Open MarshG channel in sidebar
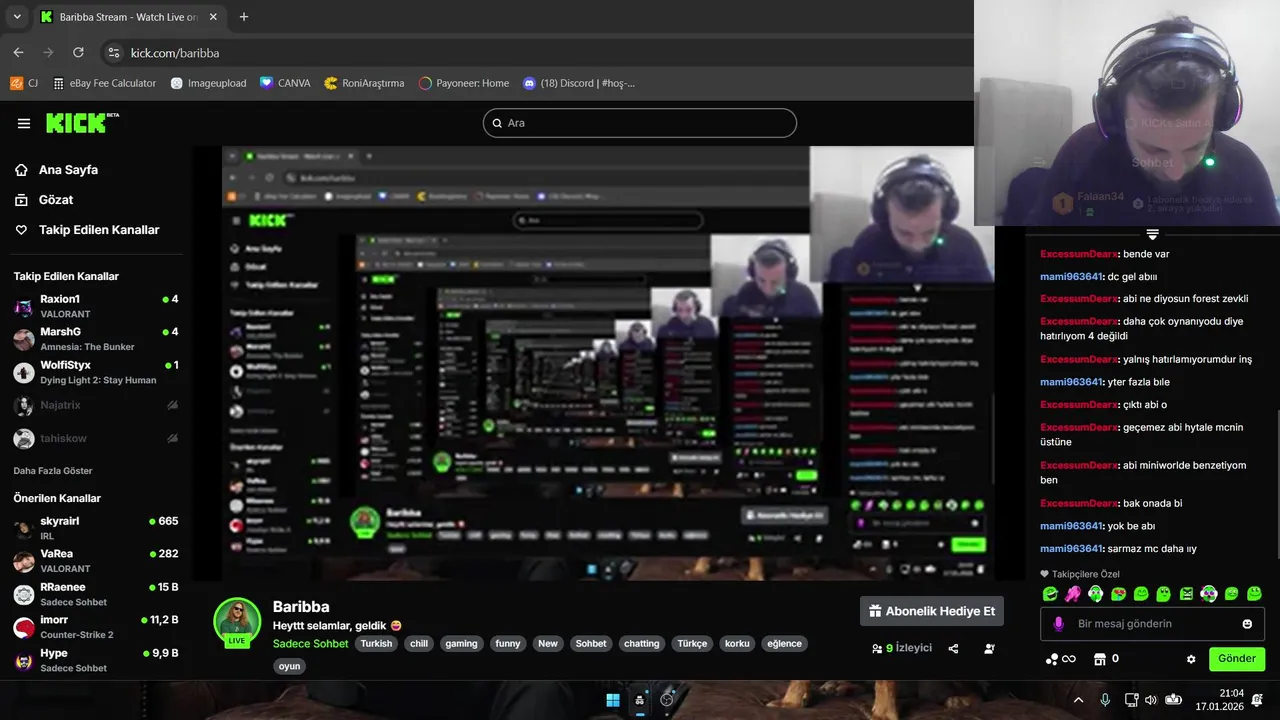1280x720 pixels. coord(96,338)
